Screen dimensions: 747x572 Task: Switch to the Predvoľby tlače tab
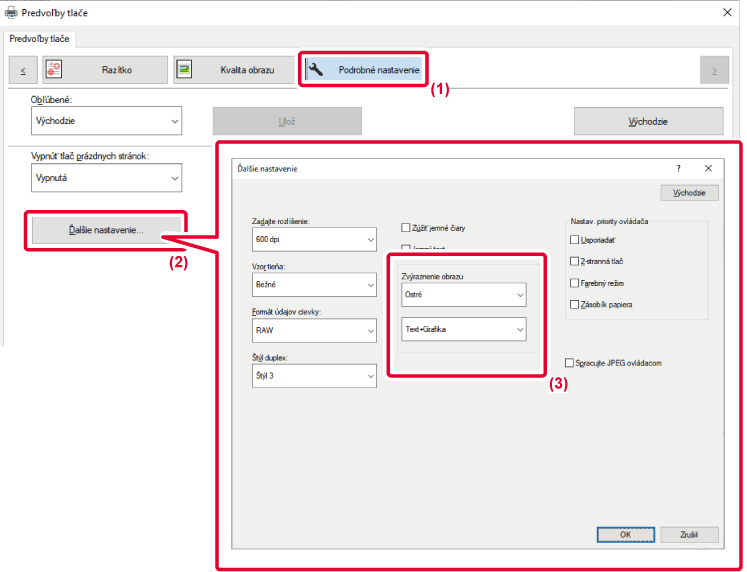click(x=41, y=39)
